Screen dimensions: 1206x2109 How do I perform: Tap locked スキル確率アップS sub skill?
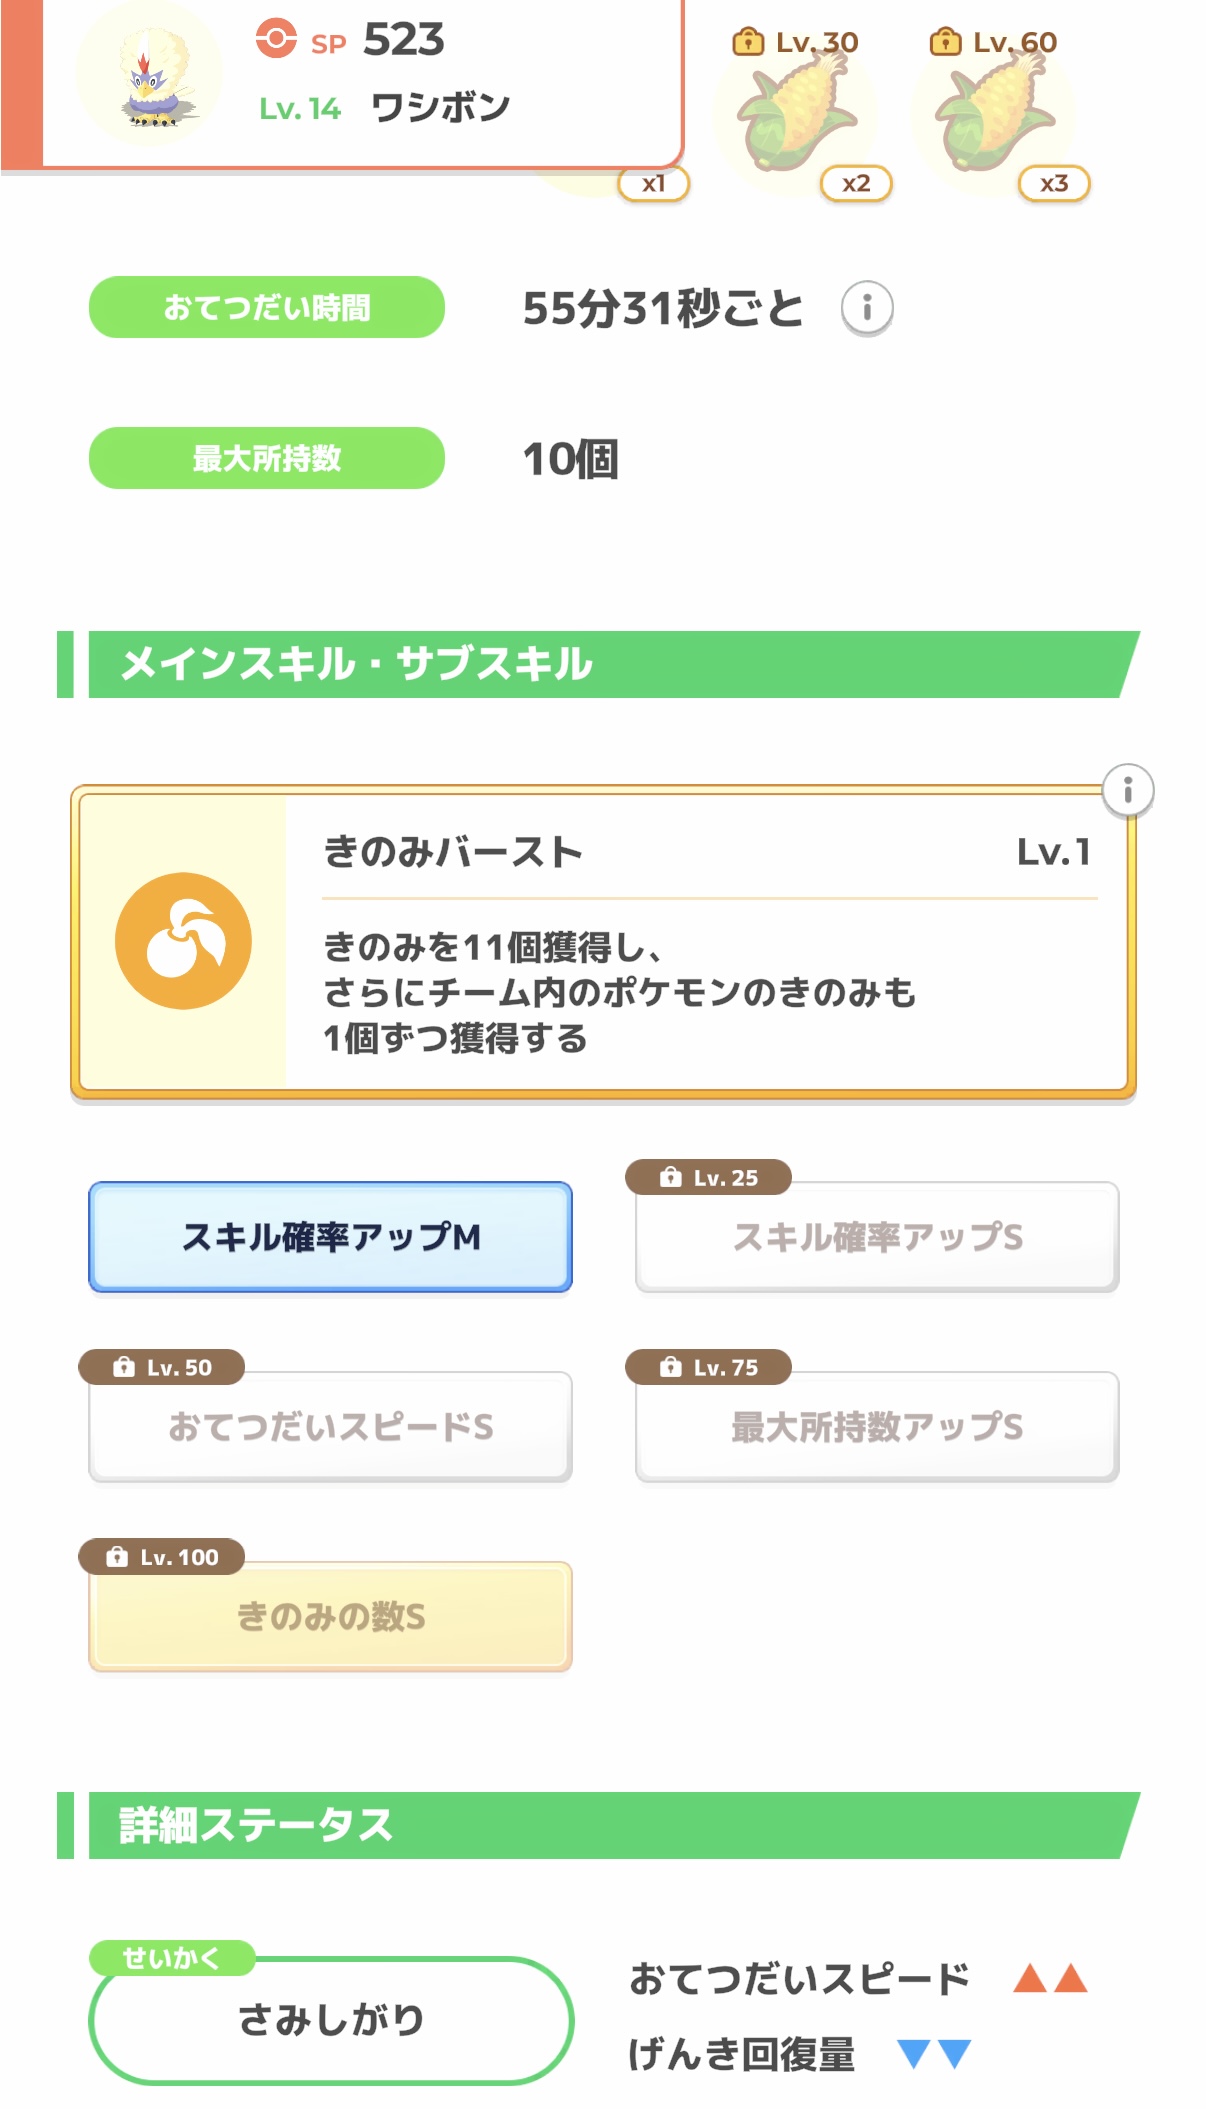click(x=877, y=1237)
